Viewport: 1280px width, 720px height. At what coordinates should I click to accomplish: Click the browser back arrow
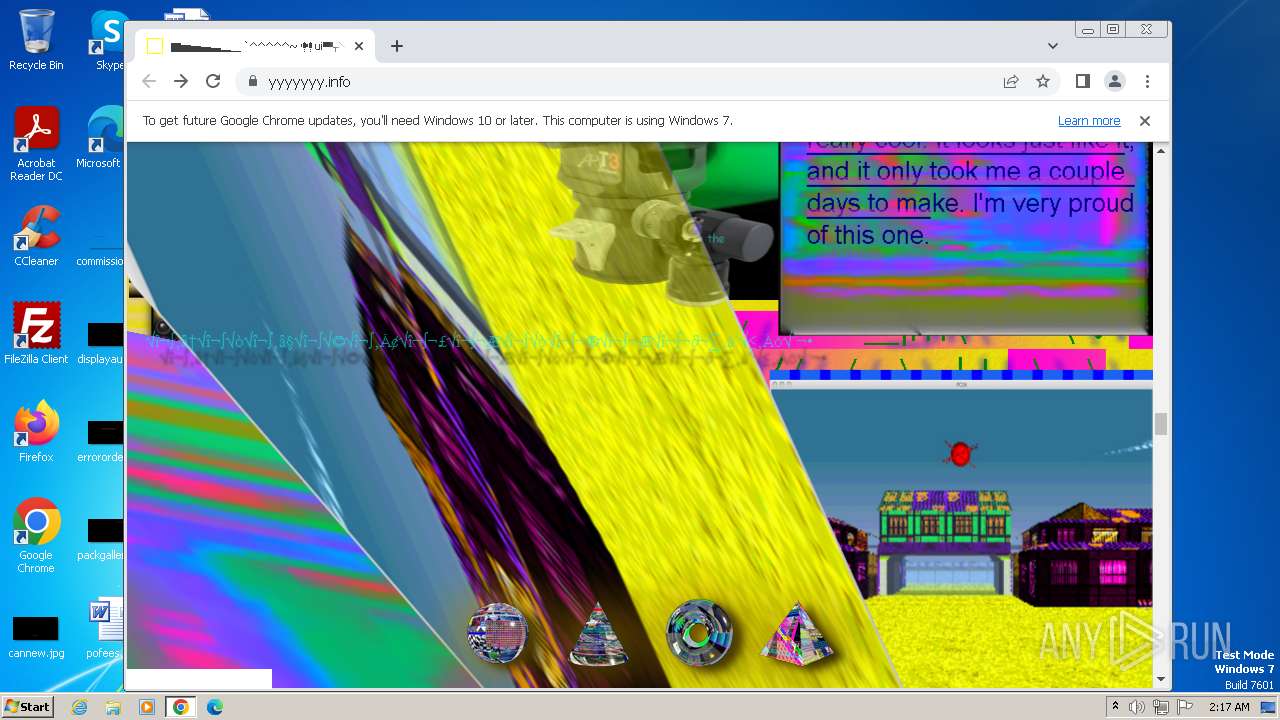pyautogui.click(x=149, y=81)
